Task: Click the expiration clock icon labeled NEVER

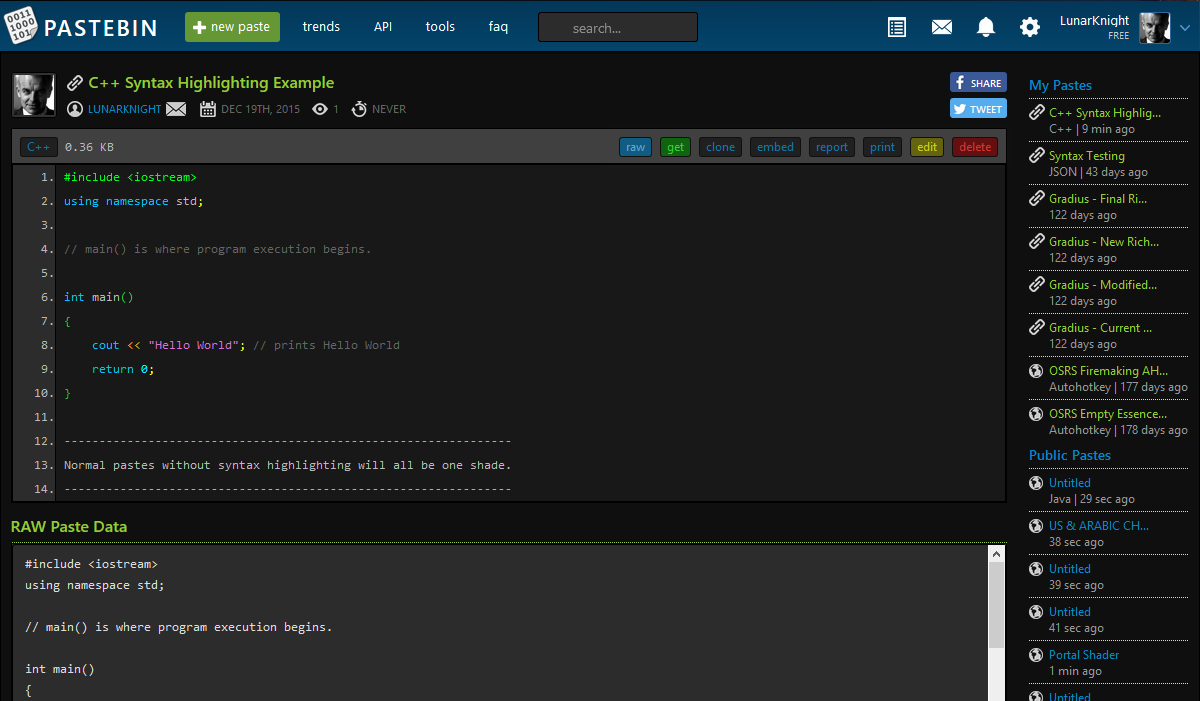Action: [x=357, y=109]
